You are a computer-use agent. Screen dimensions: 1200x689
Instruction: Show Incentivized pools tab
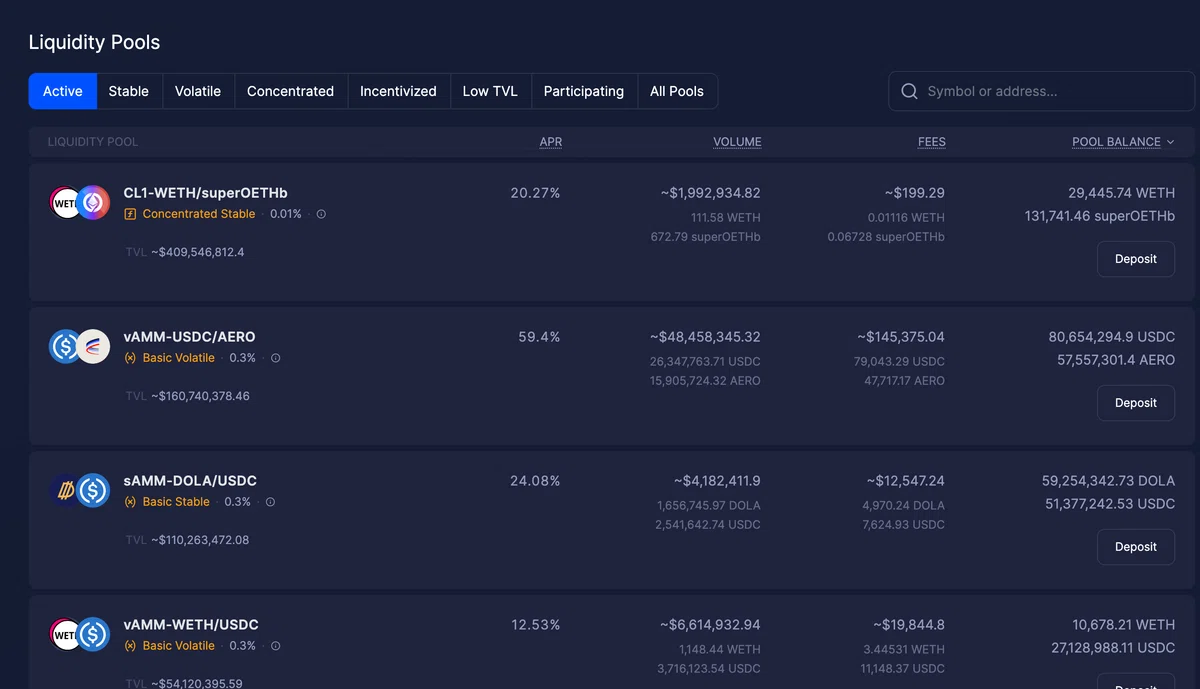point(398,91)
